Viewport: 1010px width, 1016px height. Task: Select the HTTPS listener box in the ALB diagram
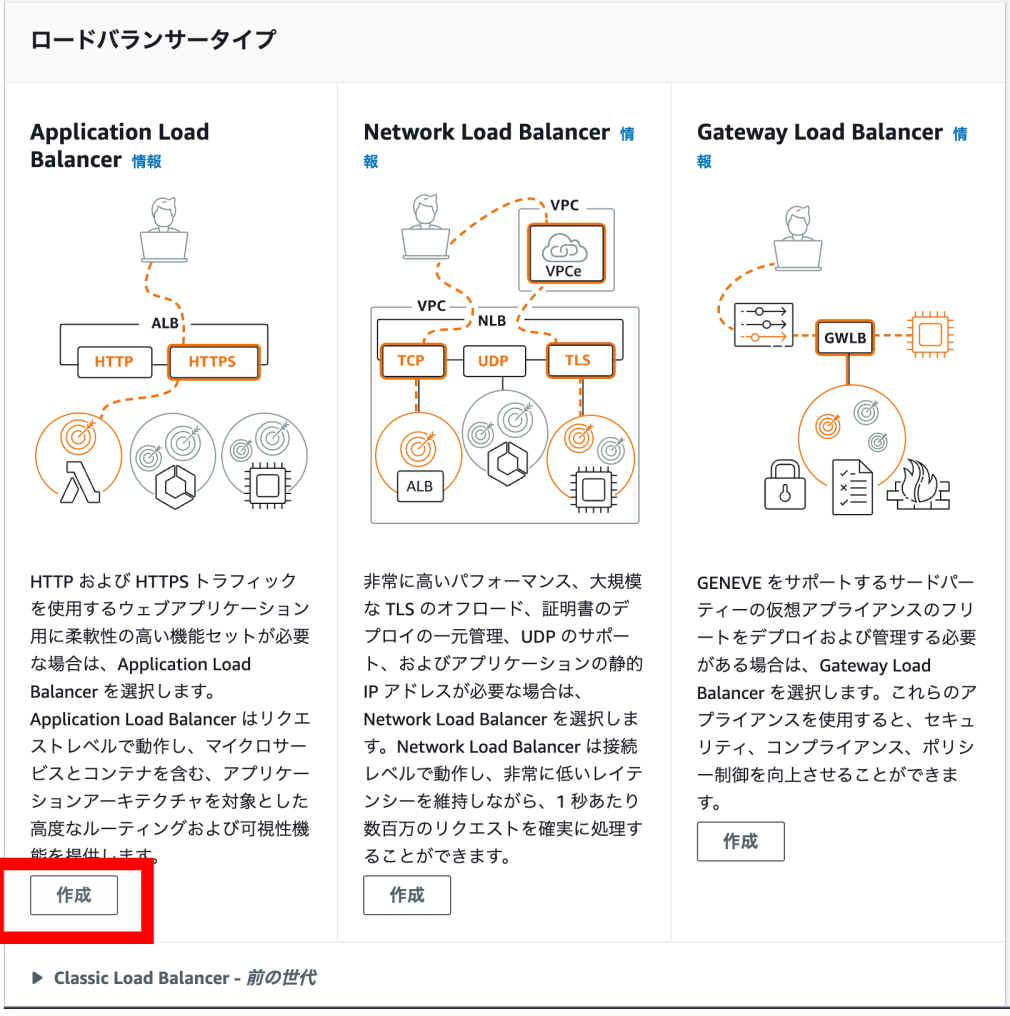point(213,362)
